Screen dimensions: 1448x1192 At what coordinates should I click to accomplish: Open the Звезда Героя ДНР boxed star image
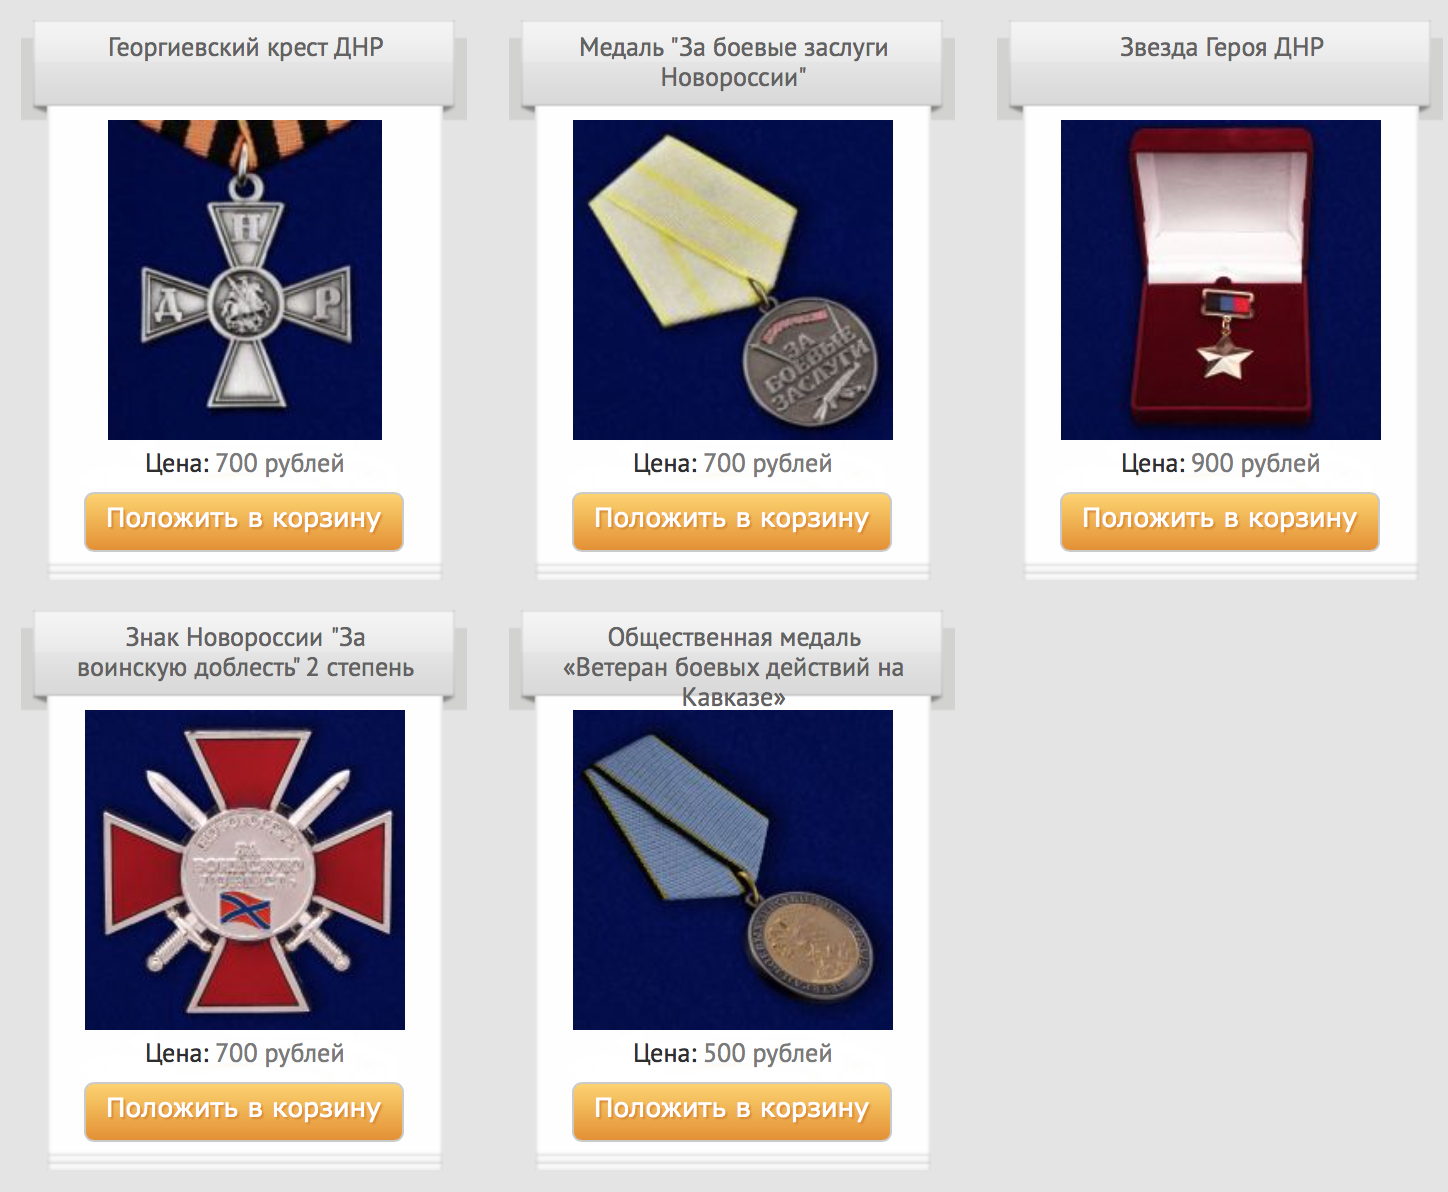click(1221, 280)
